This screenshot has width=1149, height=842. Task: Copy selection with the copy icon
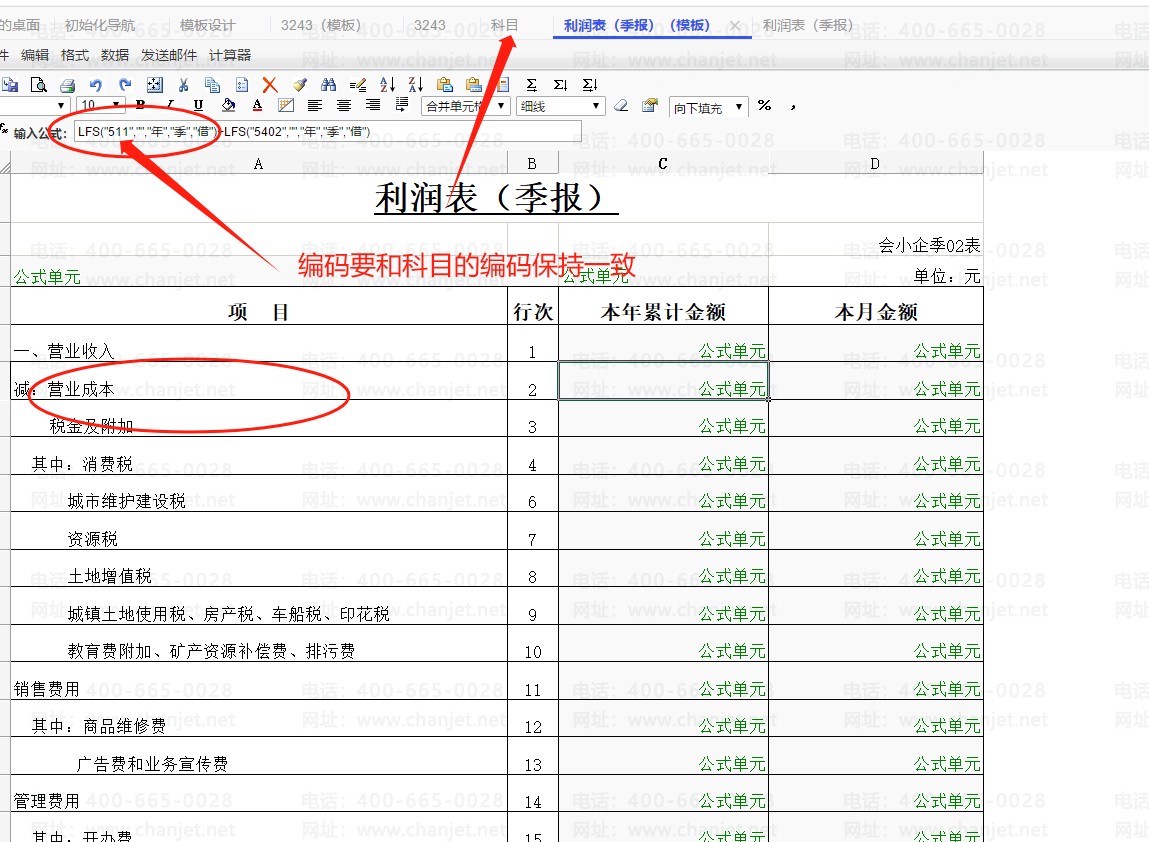[x=213, y=85]
